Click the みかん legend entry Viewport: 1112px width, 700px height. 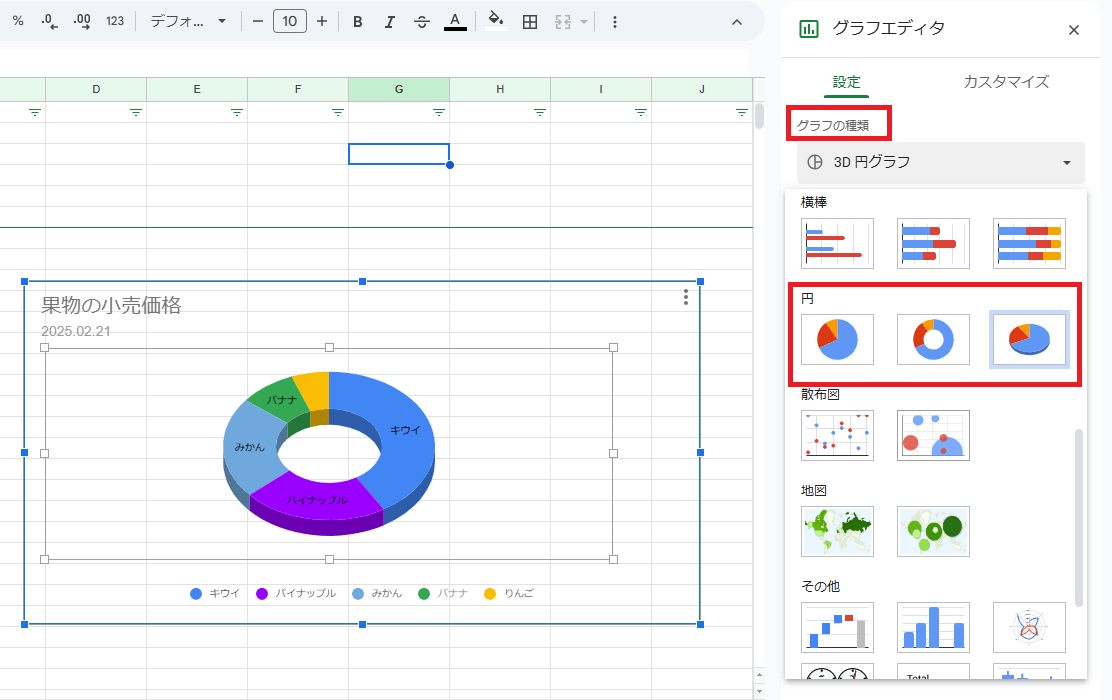point(377,594)
